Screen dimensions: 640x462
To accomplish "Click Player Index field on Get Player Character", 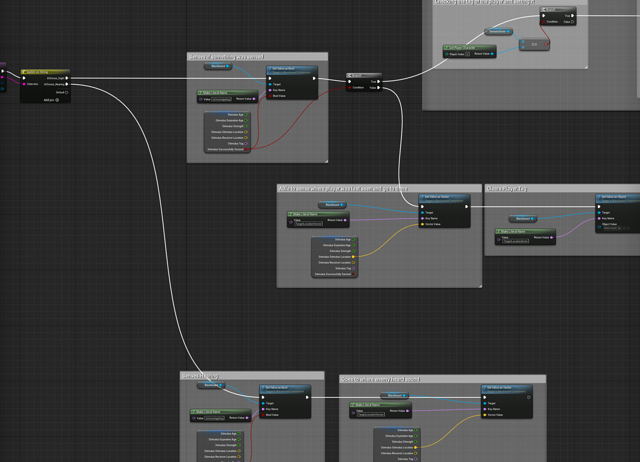I will click(x=467, y=54).
